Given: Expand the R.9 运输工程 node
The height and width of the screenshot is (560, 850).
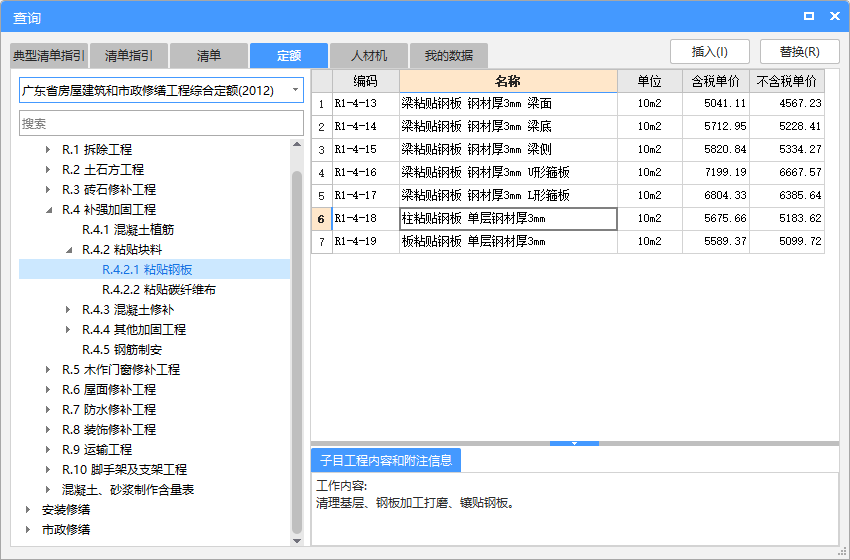Looking at the screenshot, I should tap(48, 449).
